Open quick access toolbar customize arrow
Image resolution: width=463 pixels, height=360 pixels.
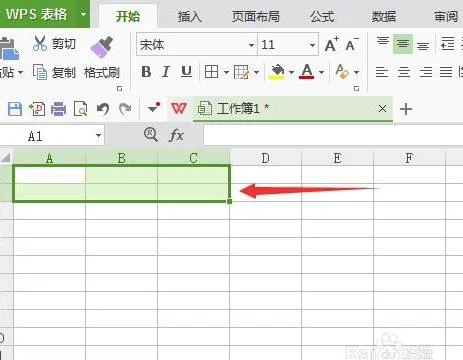pos(153,108)
